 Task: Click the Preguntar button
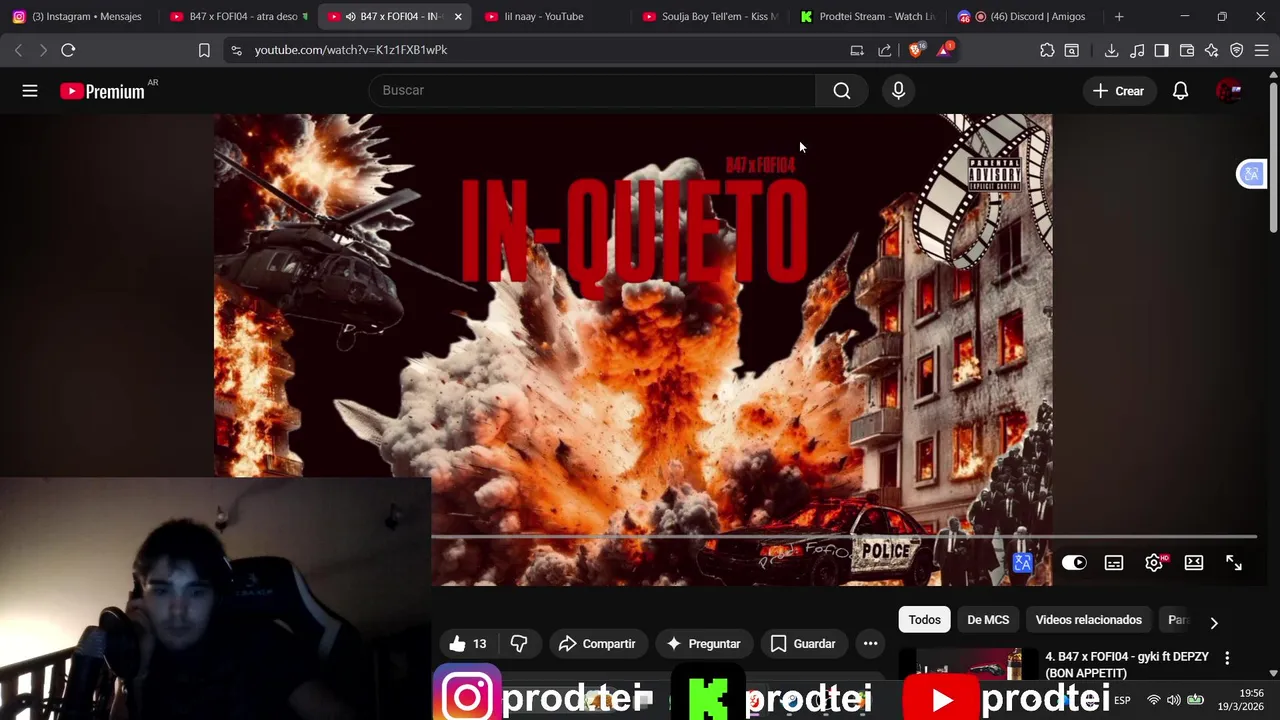(704, 644)
